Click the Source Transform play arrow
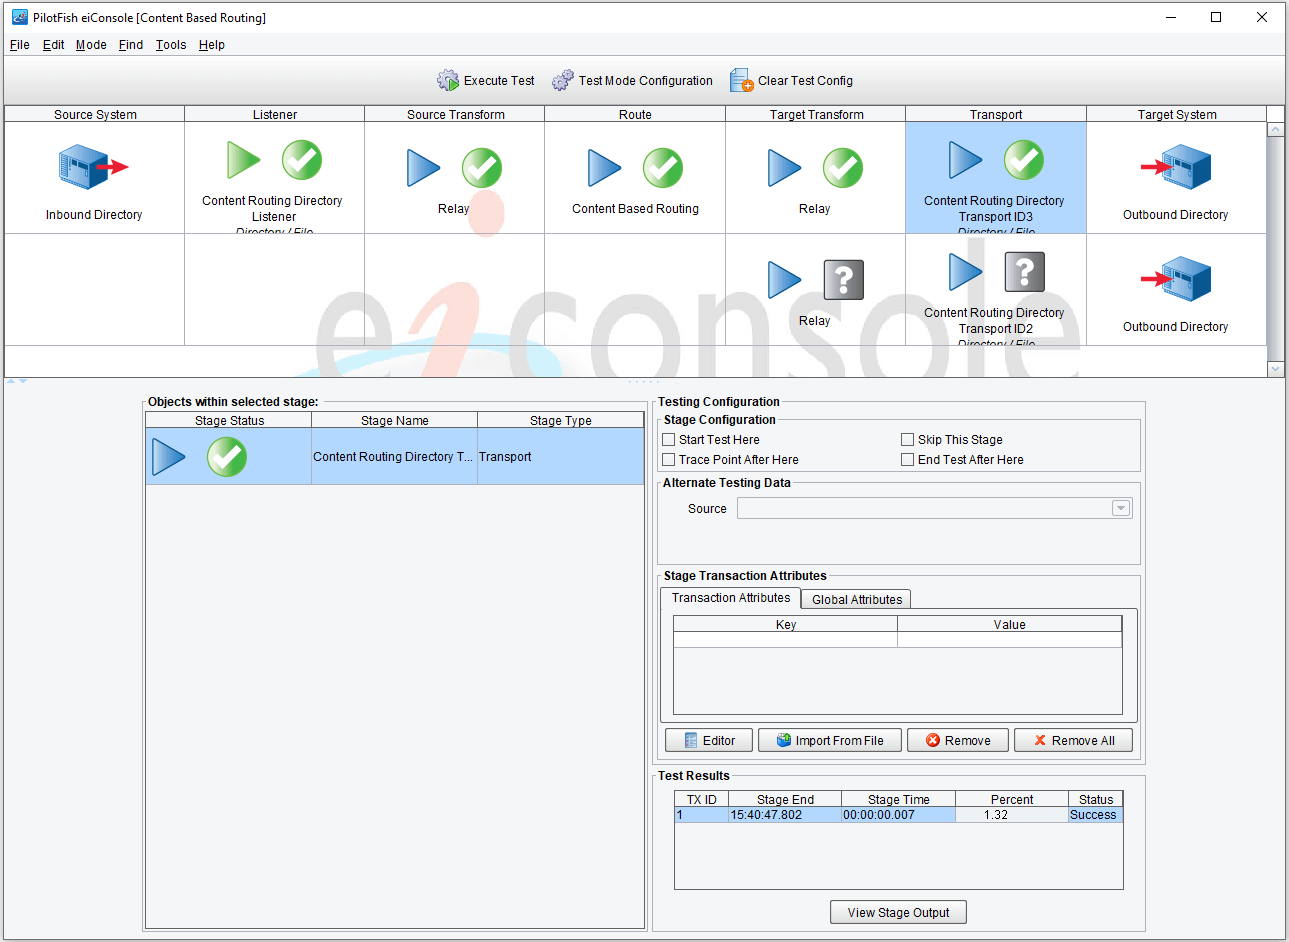 point(423,168)
